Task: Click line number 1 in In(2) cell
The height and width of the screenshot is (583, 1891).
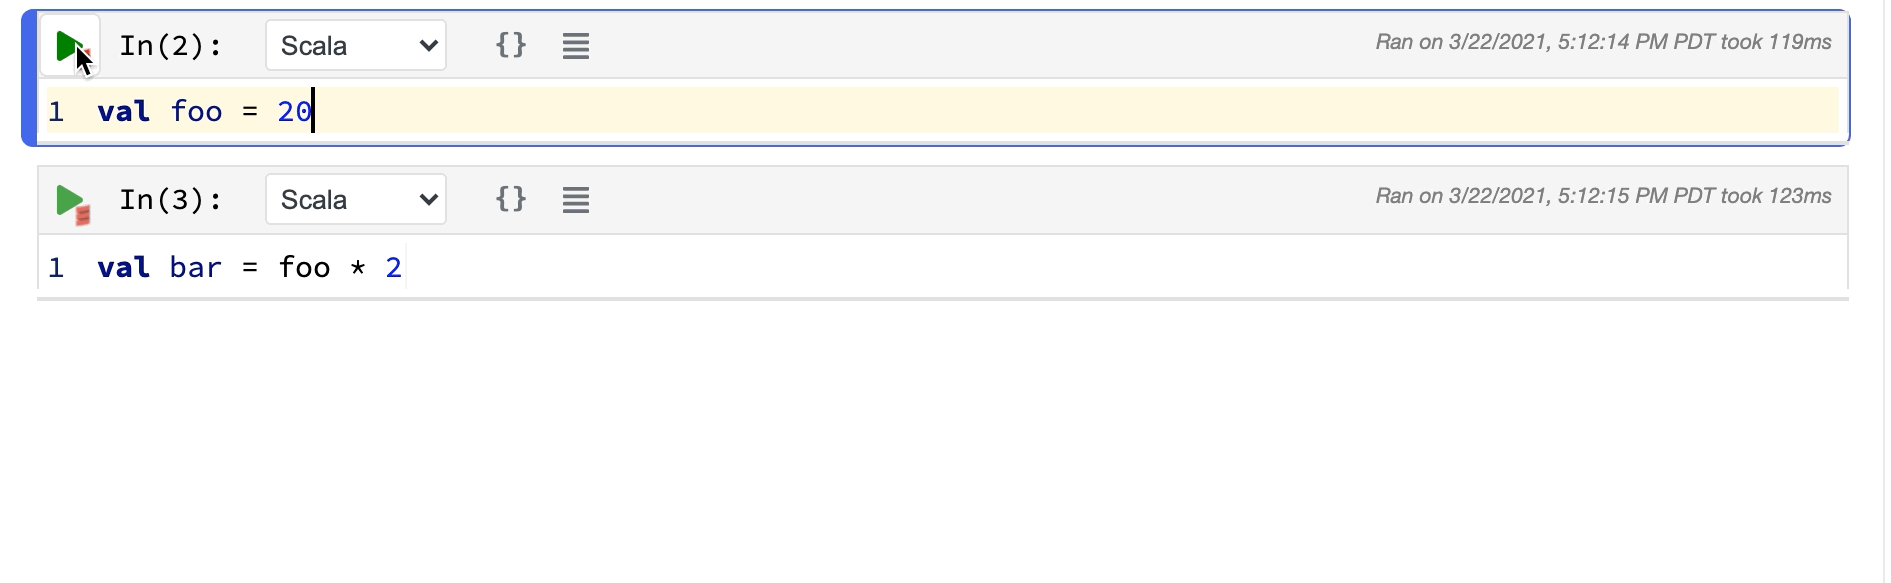Action: 56,112
